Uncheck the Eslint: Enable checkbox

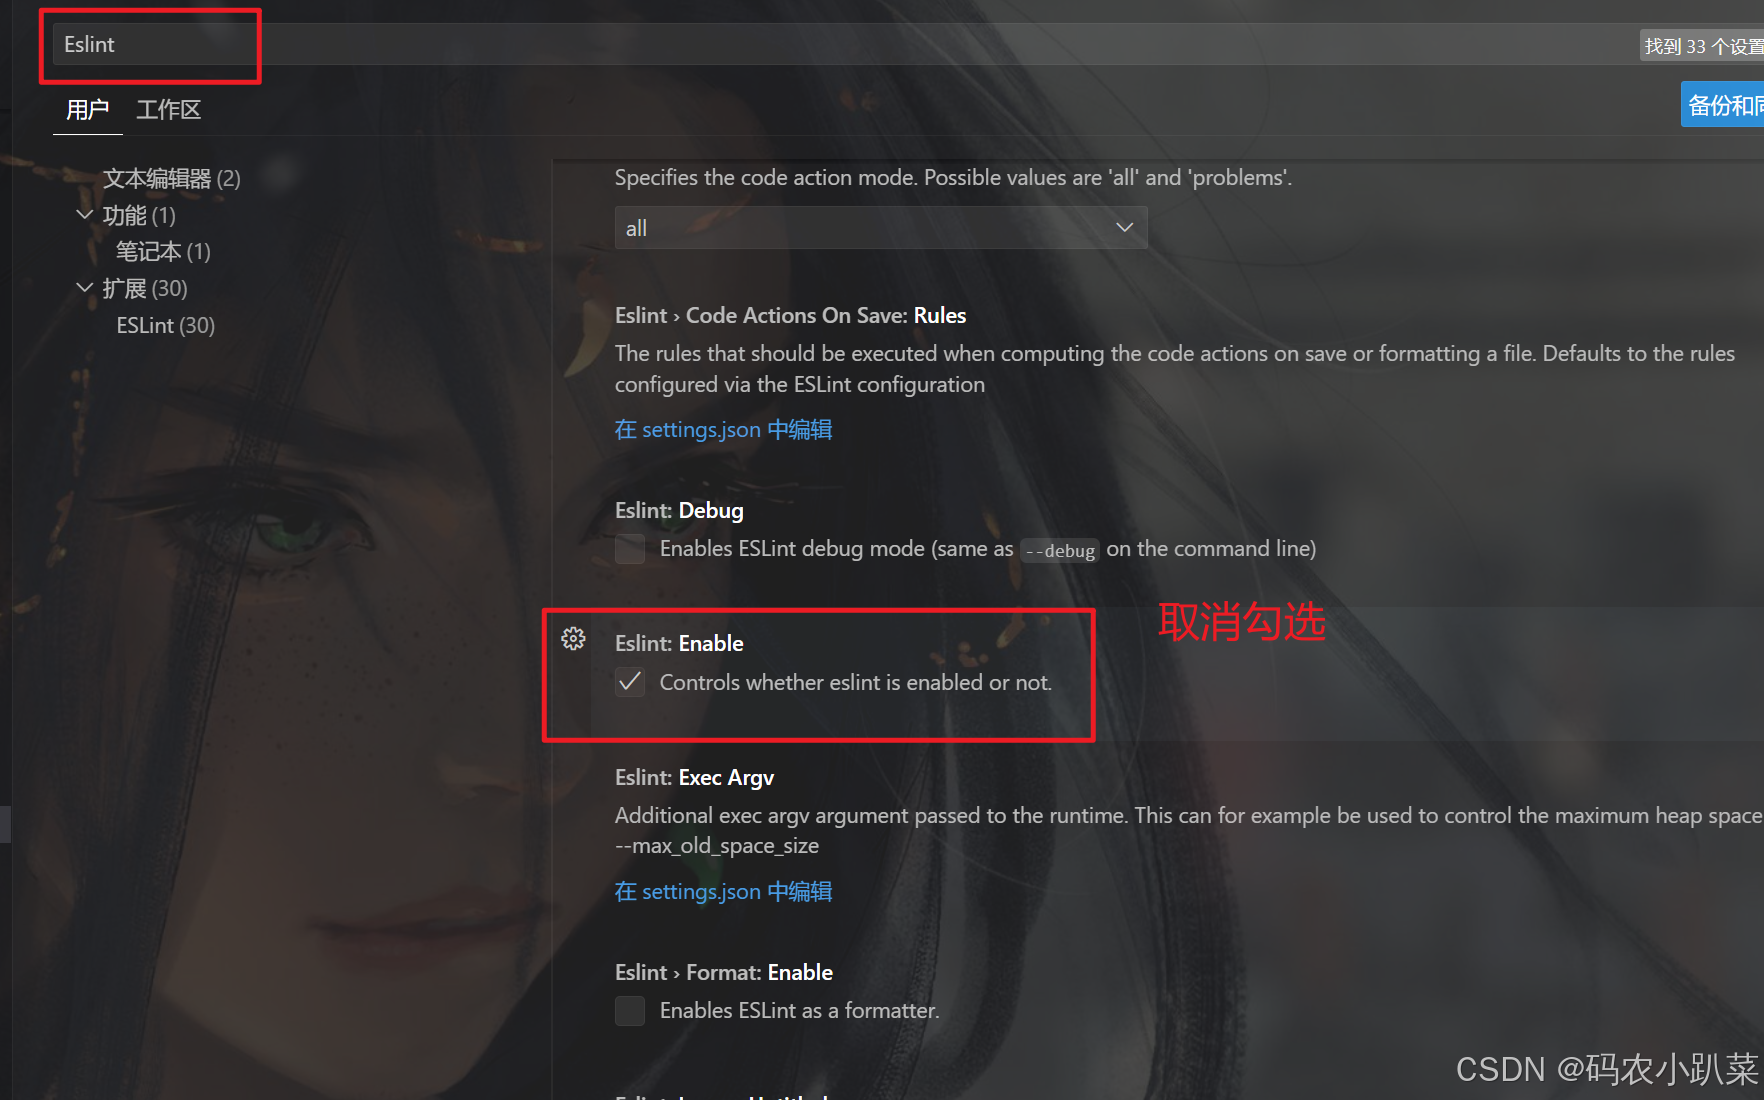click(630, 682)
